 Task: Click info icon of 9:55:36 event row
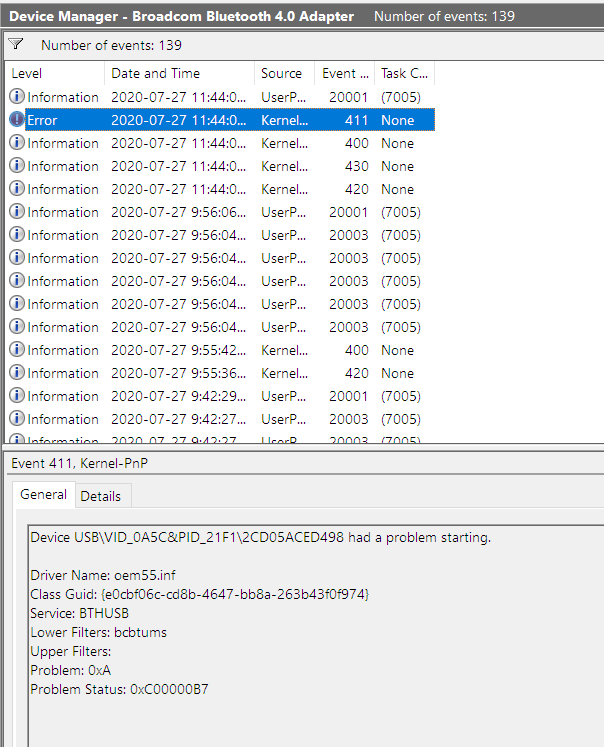(17, 372)
